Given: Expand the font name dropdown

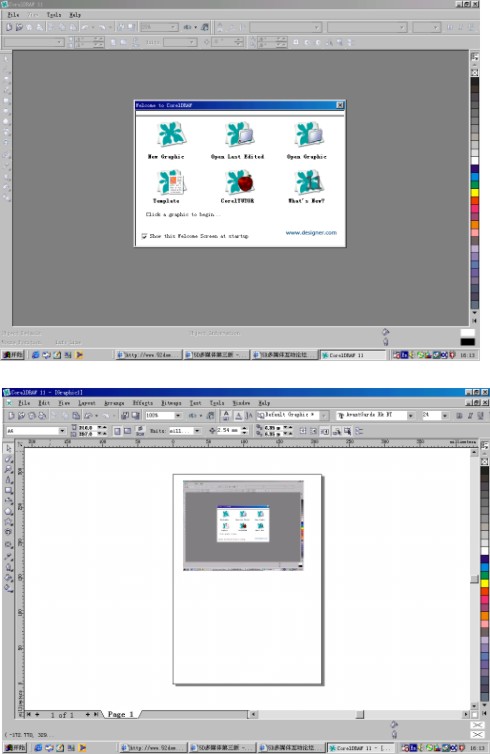Looking at the screenshot, I should (410, 415).
